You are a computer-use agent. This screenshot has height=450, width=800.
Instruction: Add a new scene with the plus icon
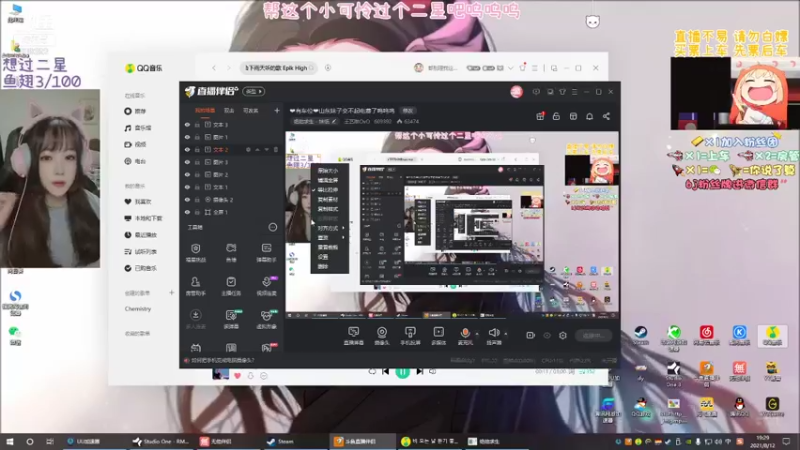(277, 110)
